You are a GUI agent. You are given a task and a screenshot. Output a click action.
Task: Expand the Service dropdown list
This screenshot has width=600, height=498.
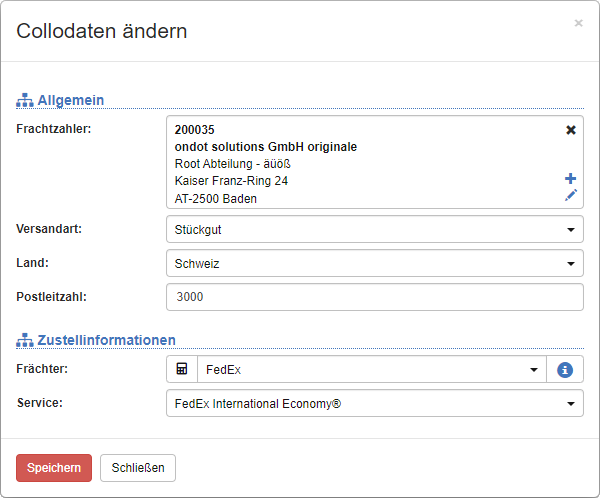tap(374, 404)
